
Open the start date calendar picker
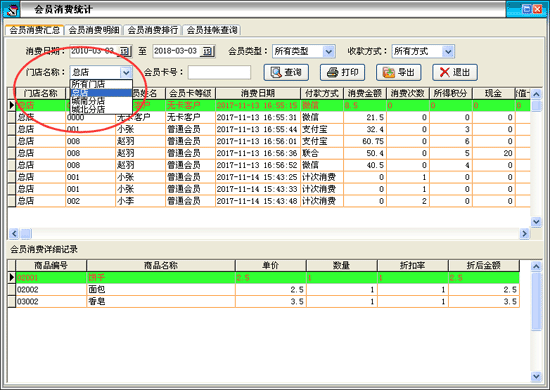pos(125,51)
